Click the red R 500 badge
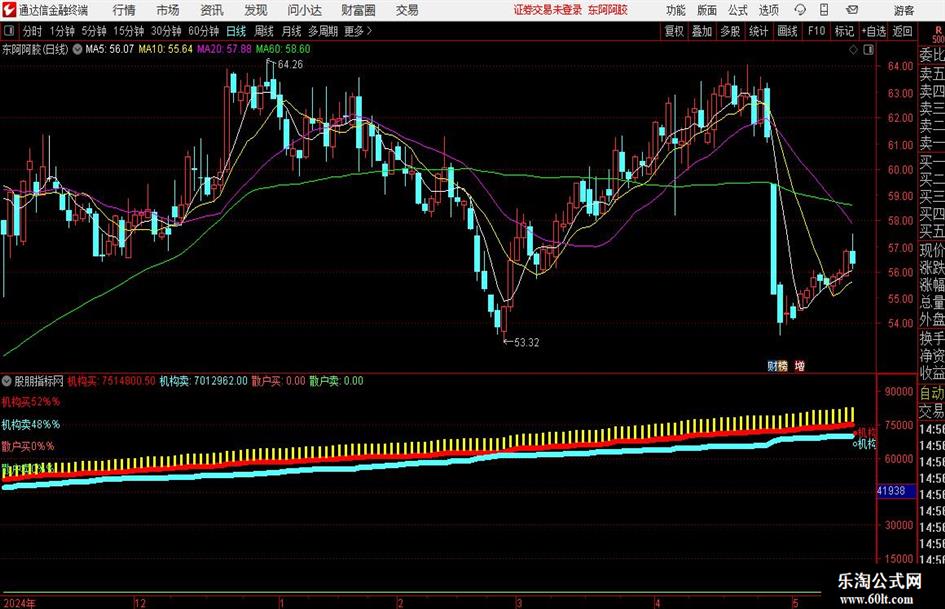 coord(938,35)
